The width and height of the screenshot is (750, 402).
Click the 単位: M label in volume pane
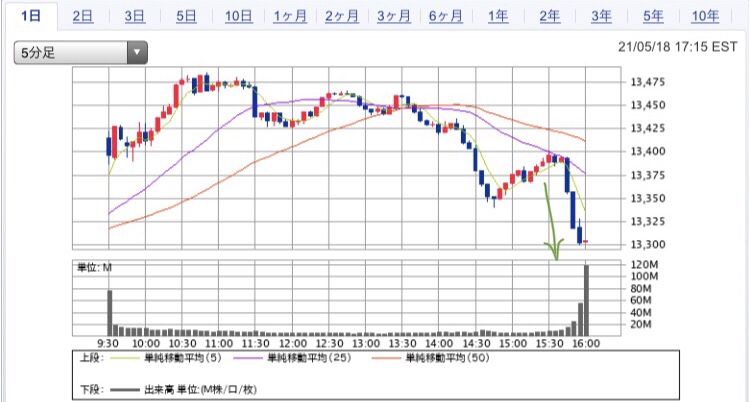pyautogui.click(x=94, y=268)
